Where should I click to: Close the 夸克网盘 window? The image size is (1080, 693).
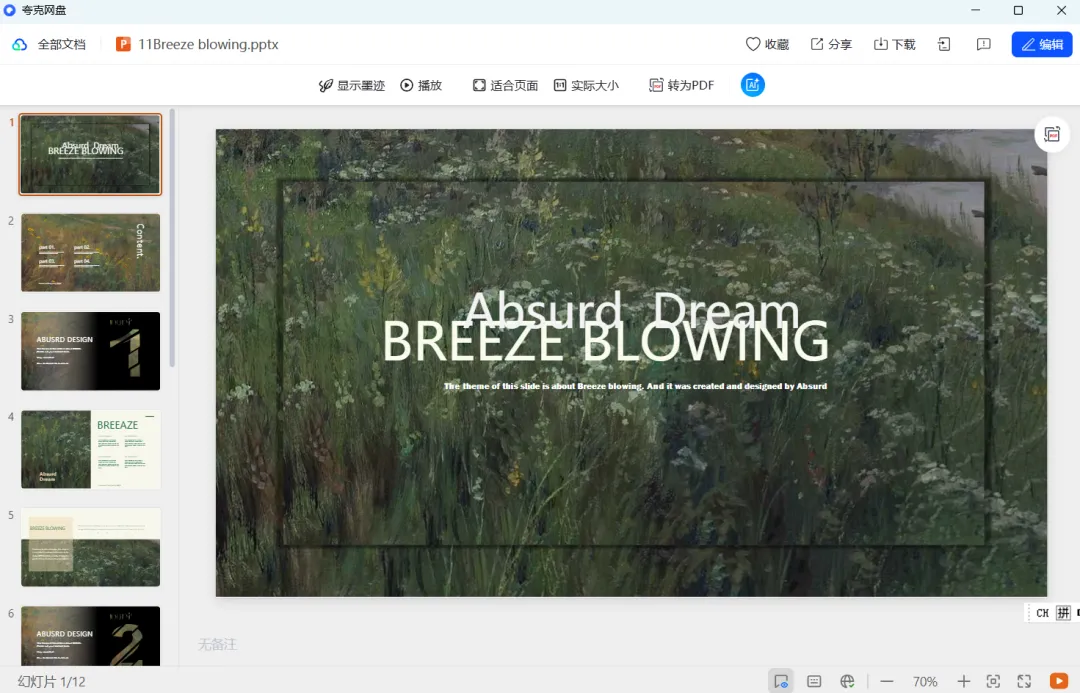coord(1061,10)
